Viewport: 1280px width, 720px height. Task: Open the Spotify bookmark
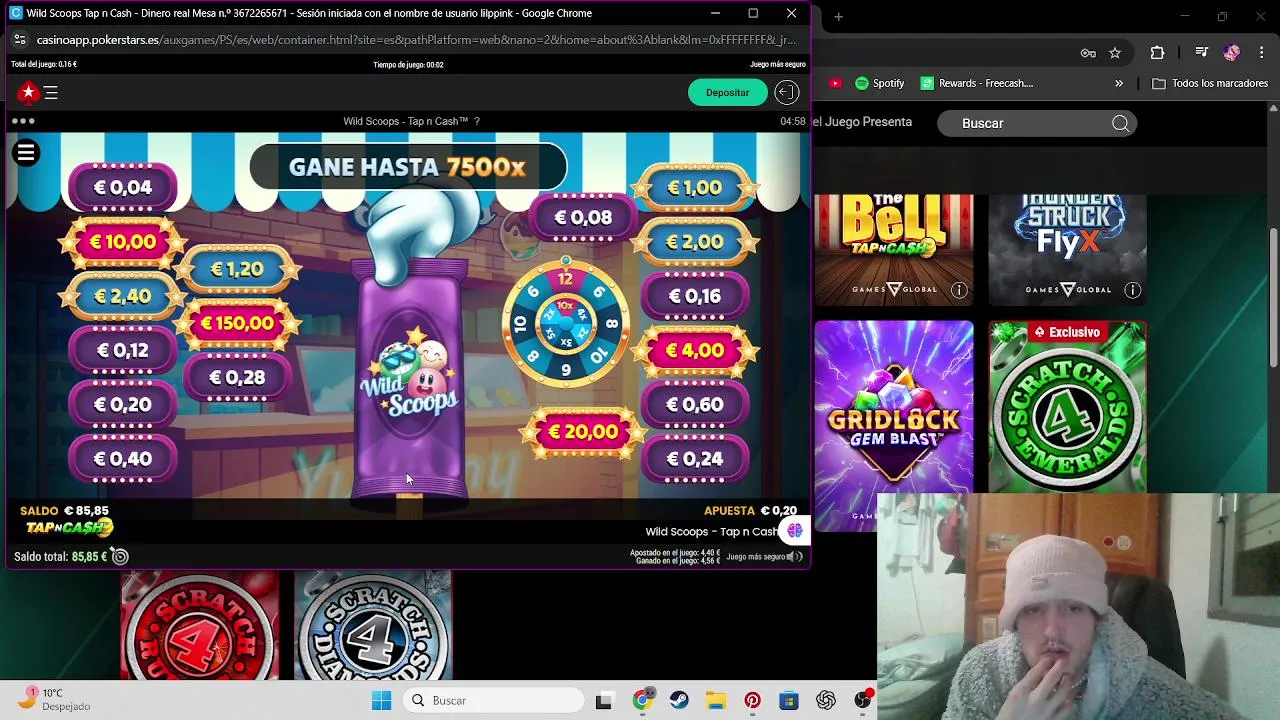(880, 83)
